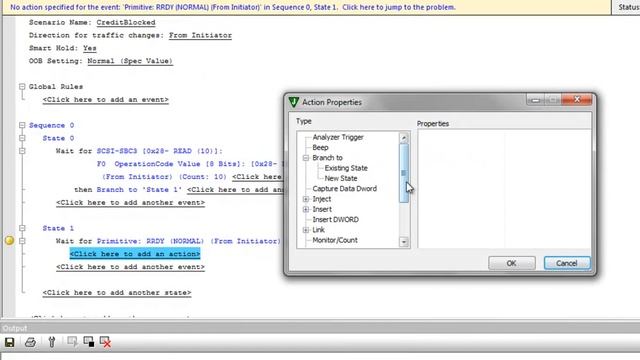
Task: Click the Save icon in Output toolbar
Action: tap(9, 342)
